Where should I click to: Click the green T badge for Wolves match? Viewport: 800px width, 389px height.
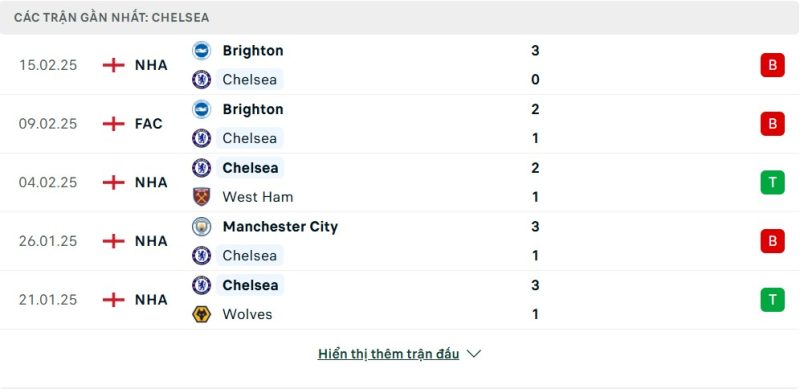pos(772,300)
